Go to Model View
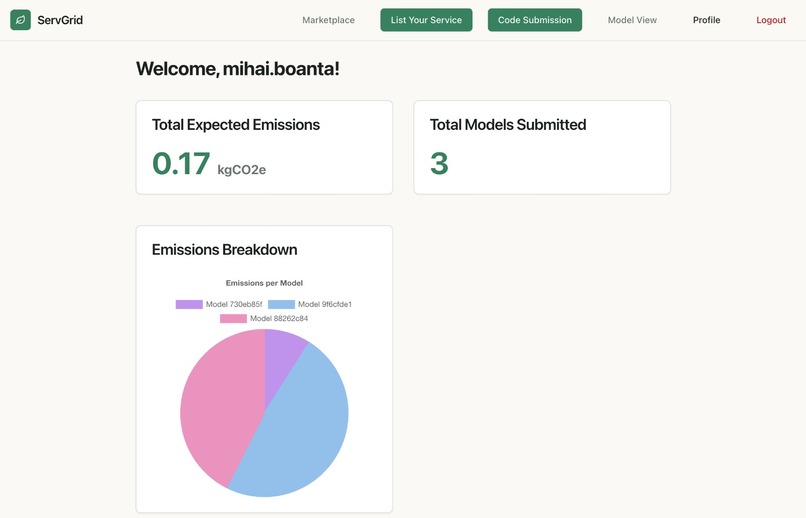This screenshot has width=806, height=518. (x=632, y=20)
